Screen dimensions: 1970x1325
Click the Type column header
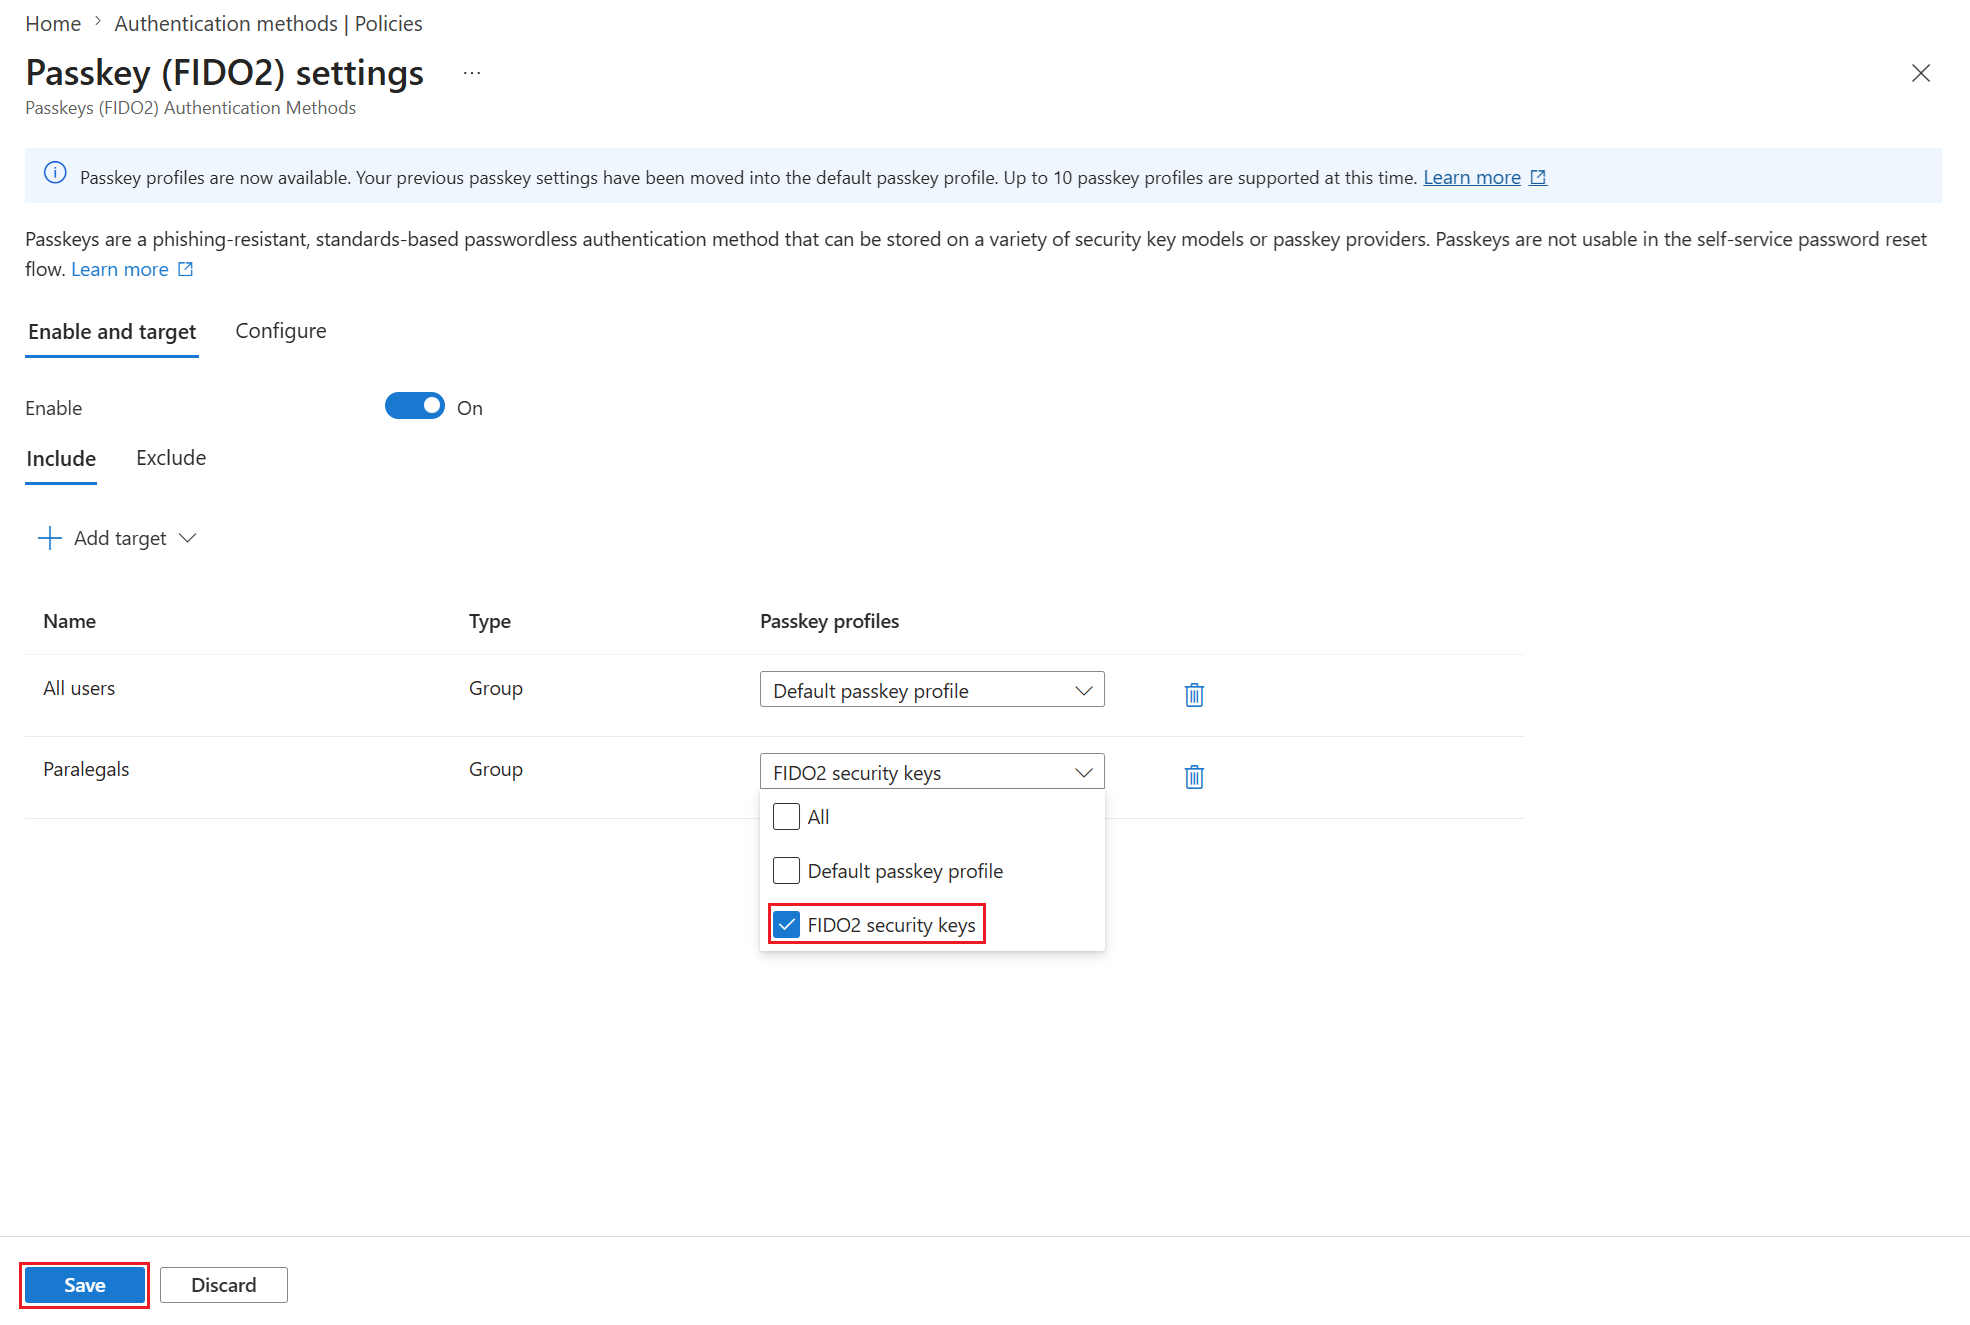(x=490, y=621)
